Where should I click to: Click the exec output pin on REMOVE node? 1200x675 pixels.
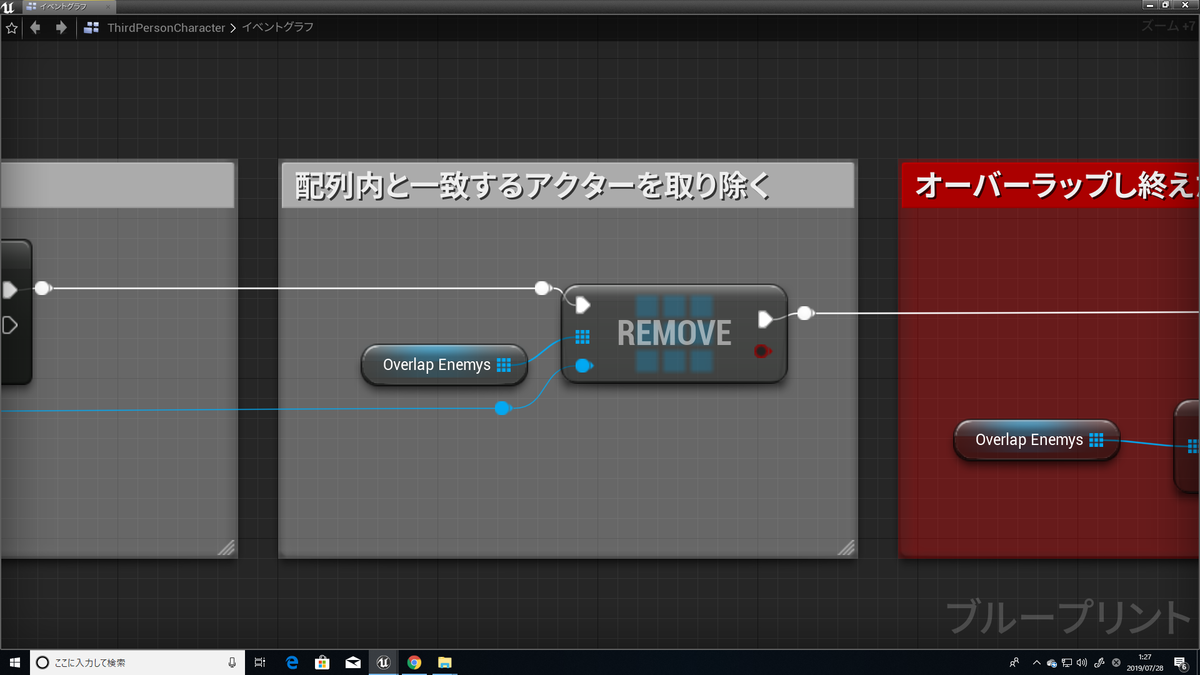[x=766, y=318]
